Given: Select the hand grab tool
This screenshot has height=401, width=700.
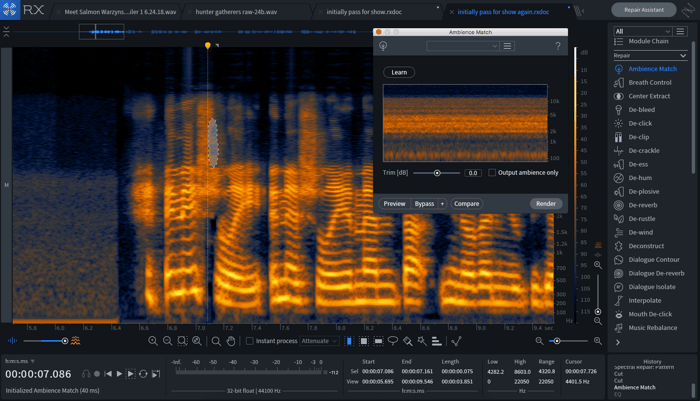Looking at the screenshot, I should 230,341.
